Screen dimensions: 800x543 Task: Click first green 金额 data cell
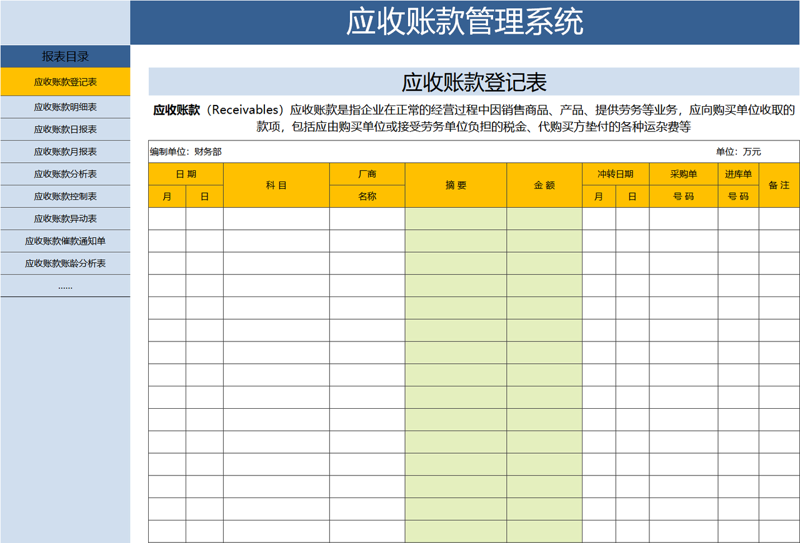tap(544, 218)
